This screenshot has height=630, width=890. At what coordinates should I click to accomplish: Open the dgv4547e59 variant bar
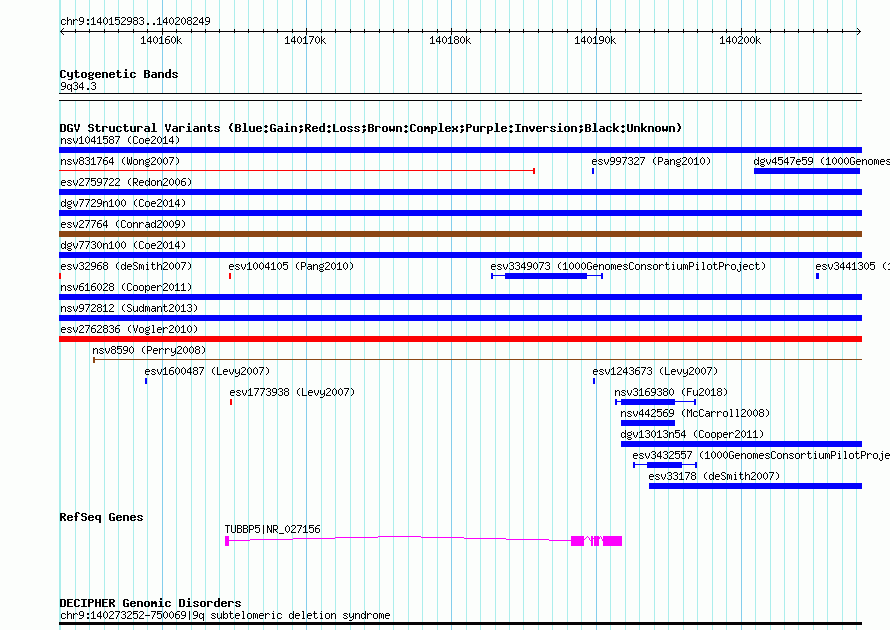coord(807,171)
